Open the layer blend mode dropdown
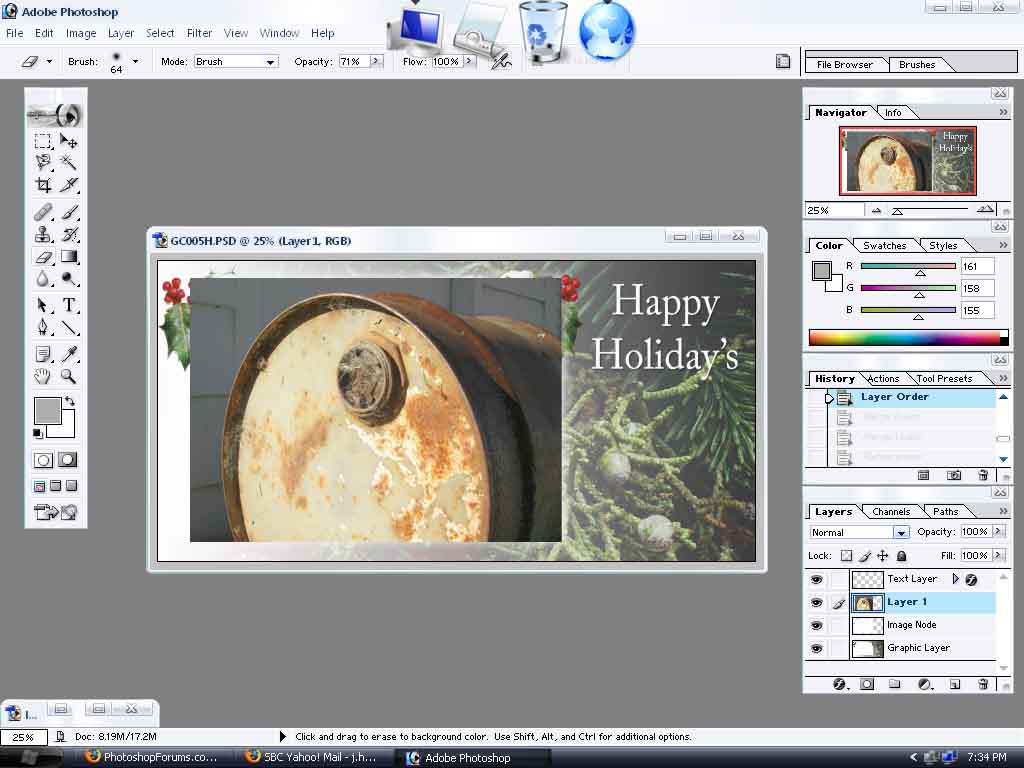 pos(859,533)
